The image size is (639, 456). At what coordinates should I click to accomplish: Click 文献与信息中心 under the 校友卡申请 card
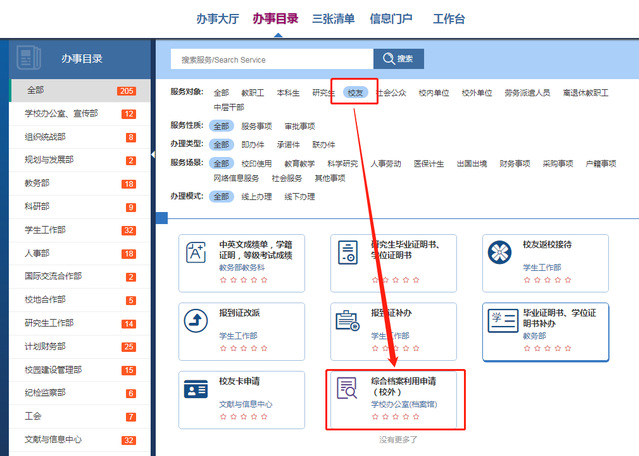click(x=246, y=404)
